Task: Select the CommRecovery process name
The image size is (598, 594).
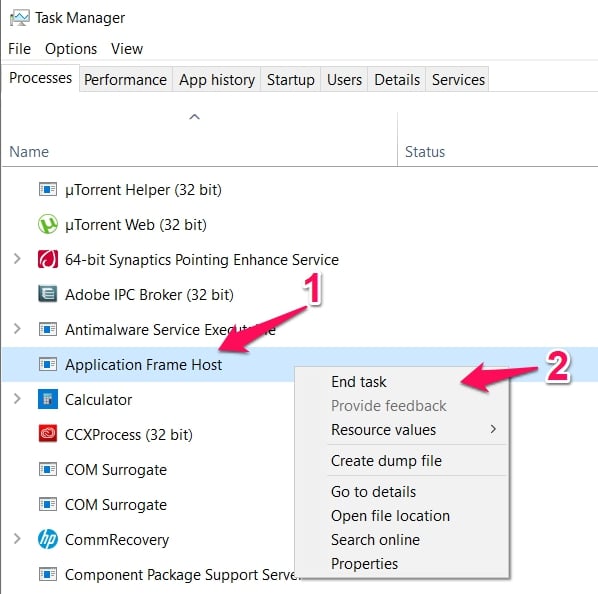Action: [117, 540]
